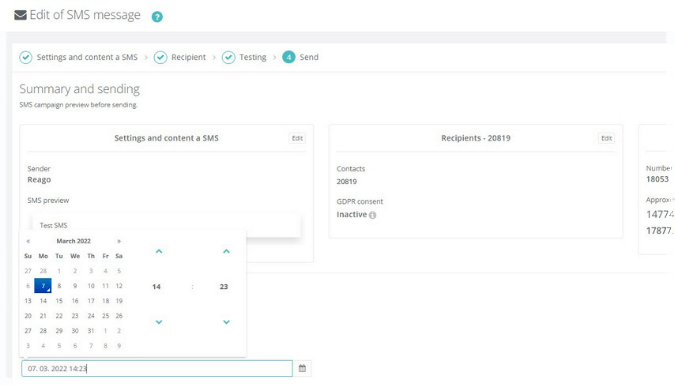Click the hour value 14
Viewport: 675px width, 385px height.
tap(156, 287)
